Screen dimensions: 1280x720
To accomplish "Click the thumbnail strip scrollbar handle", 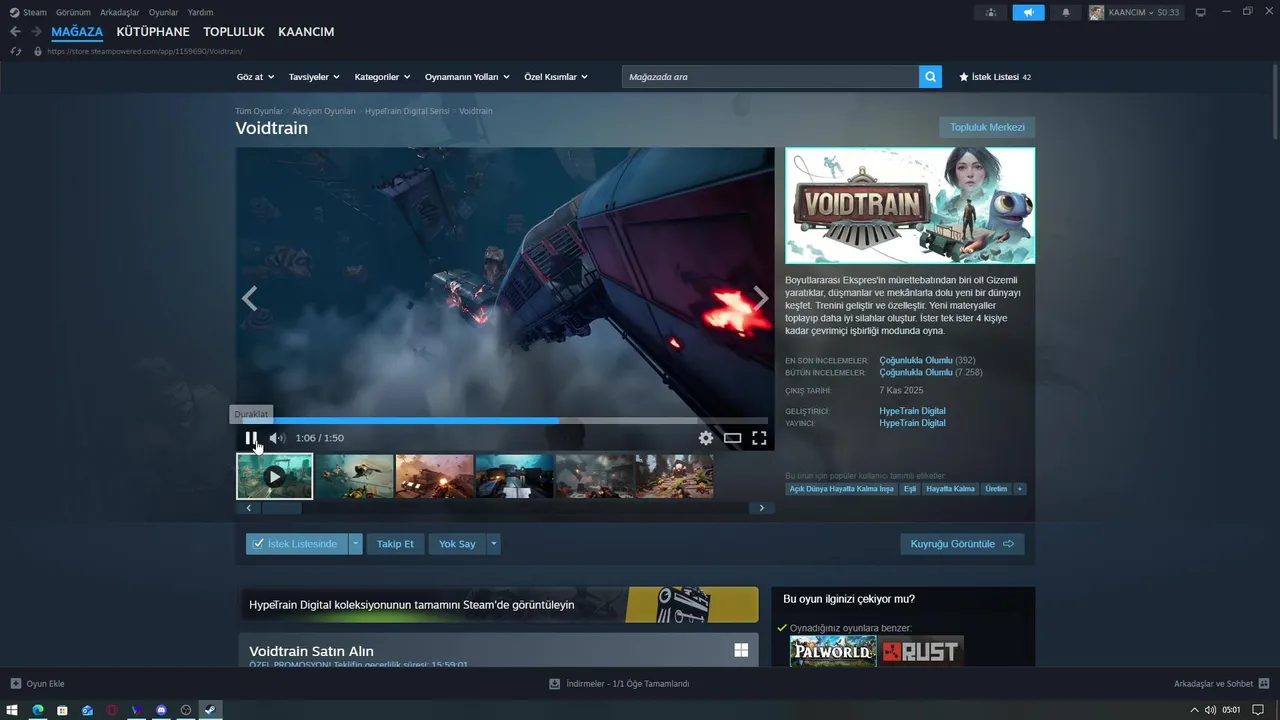I will tap(281, 508).
